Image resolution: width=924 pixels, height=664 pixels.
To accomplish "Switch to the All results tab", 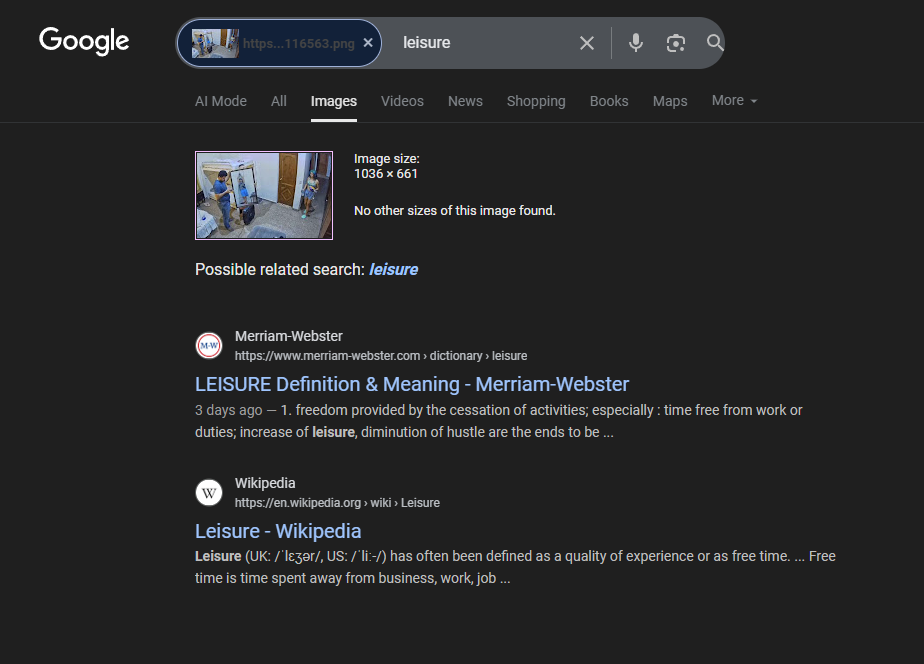I will (279, 101).
